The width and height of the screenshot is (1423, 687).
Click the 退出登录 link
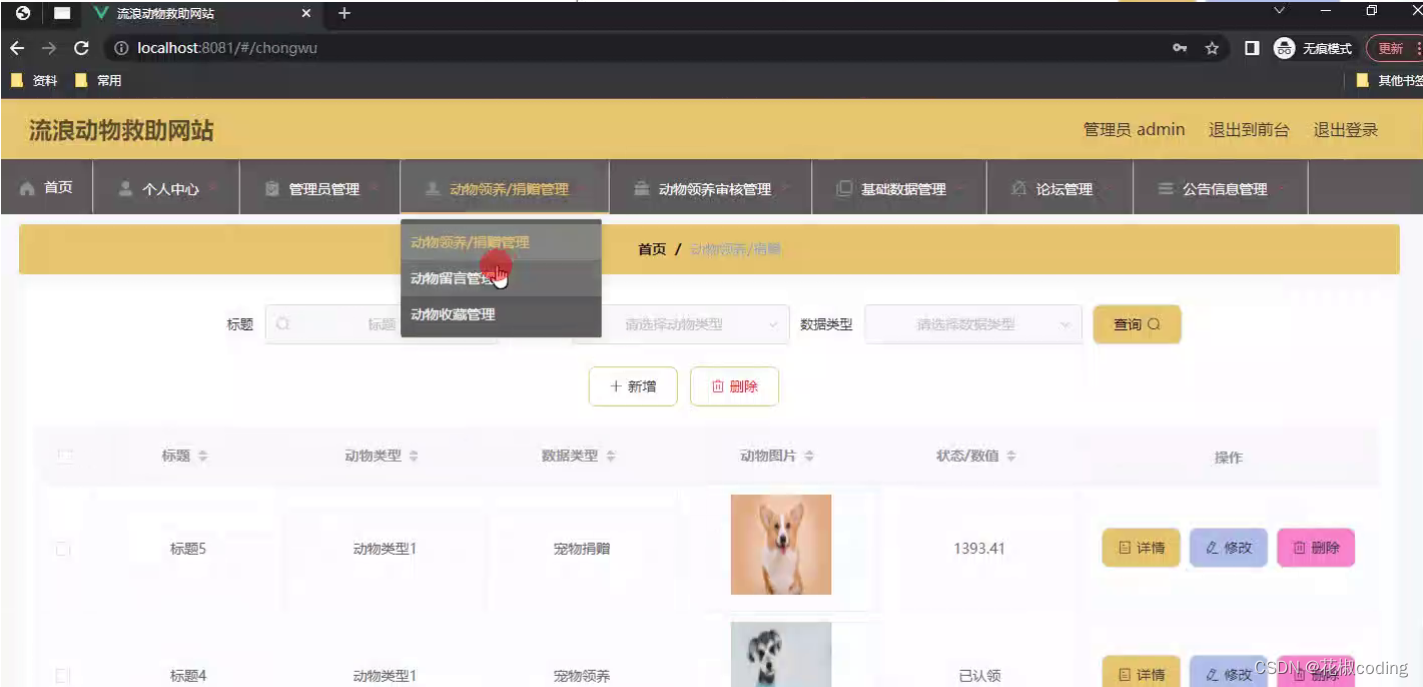coord(1345,130)
